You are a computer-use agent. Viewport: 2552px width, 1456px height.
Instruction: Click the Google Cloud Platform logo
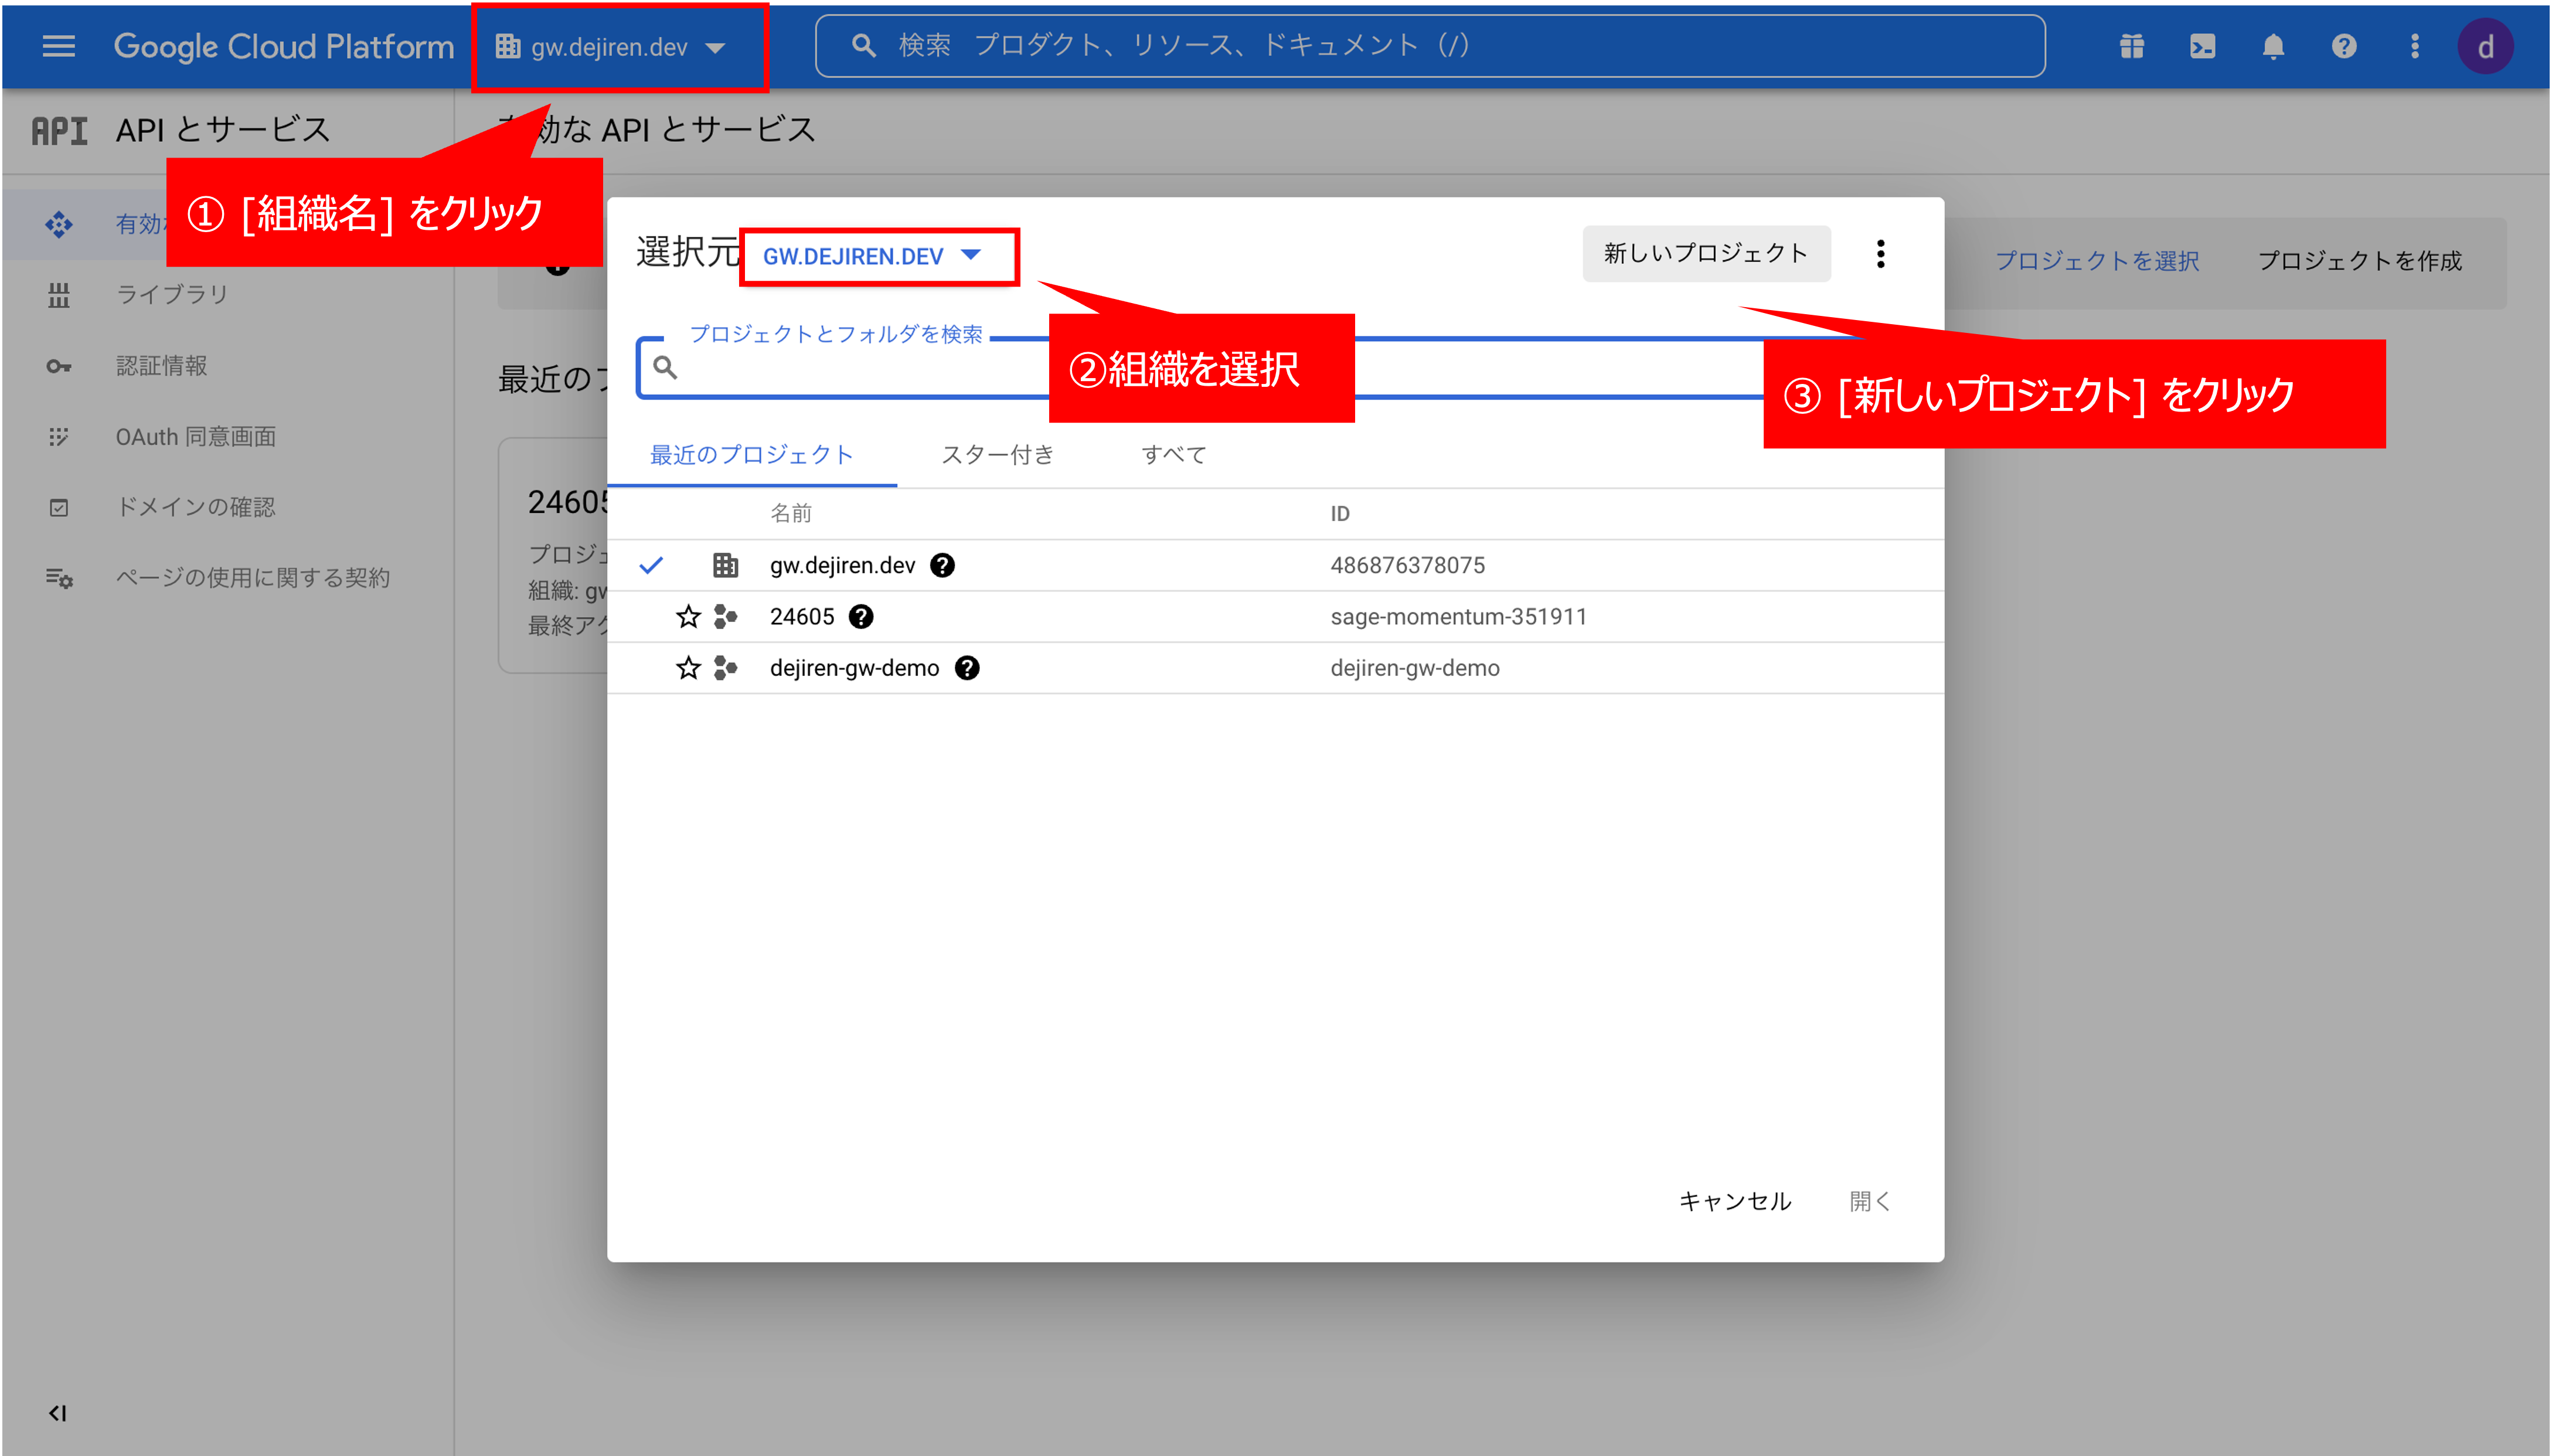point(284,47)
